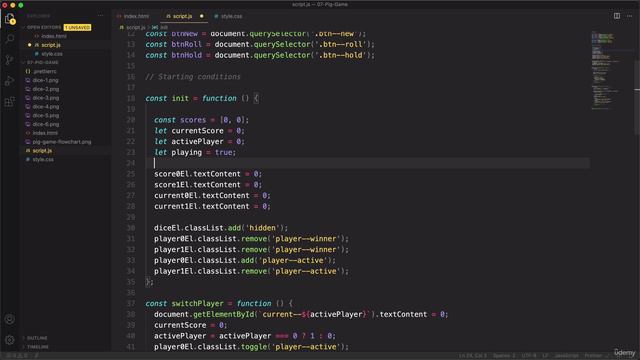The height and width of the screenshot is (360, 640).
Task: Open dice-4.png in project tree
Action: 46,107
